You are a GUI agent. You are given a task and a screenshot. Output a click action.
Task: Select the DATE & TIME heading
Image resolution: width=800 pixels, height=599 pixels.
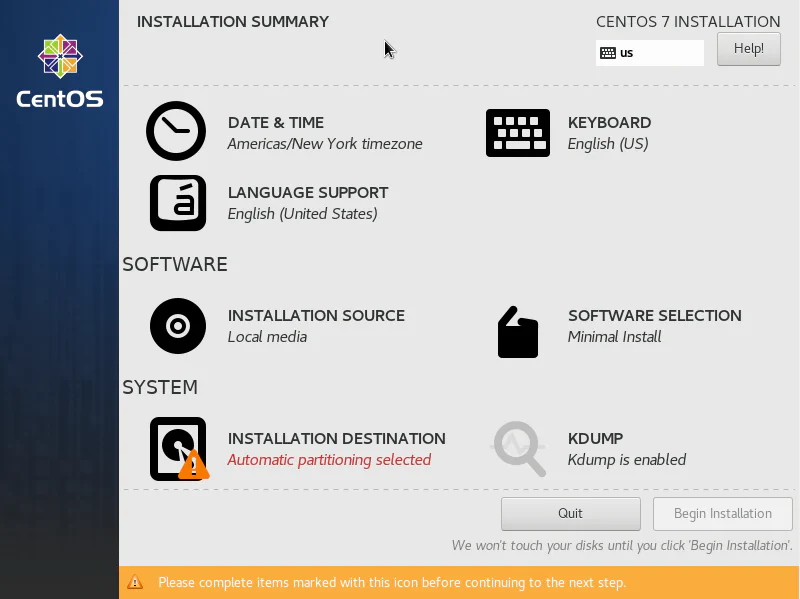pyautogui.click(x=276, y=123)
